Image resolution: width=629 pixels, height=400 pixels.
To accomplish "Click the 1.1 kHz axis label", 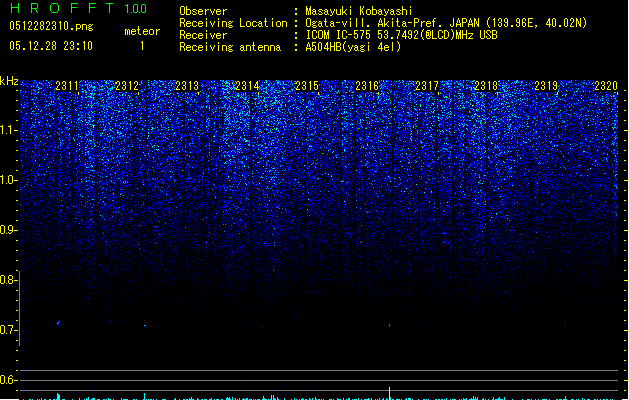I will pos(9,130).
